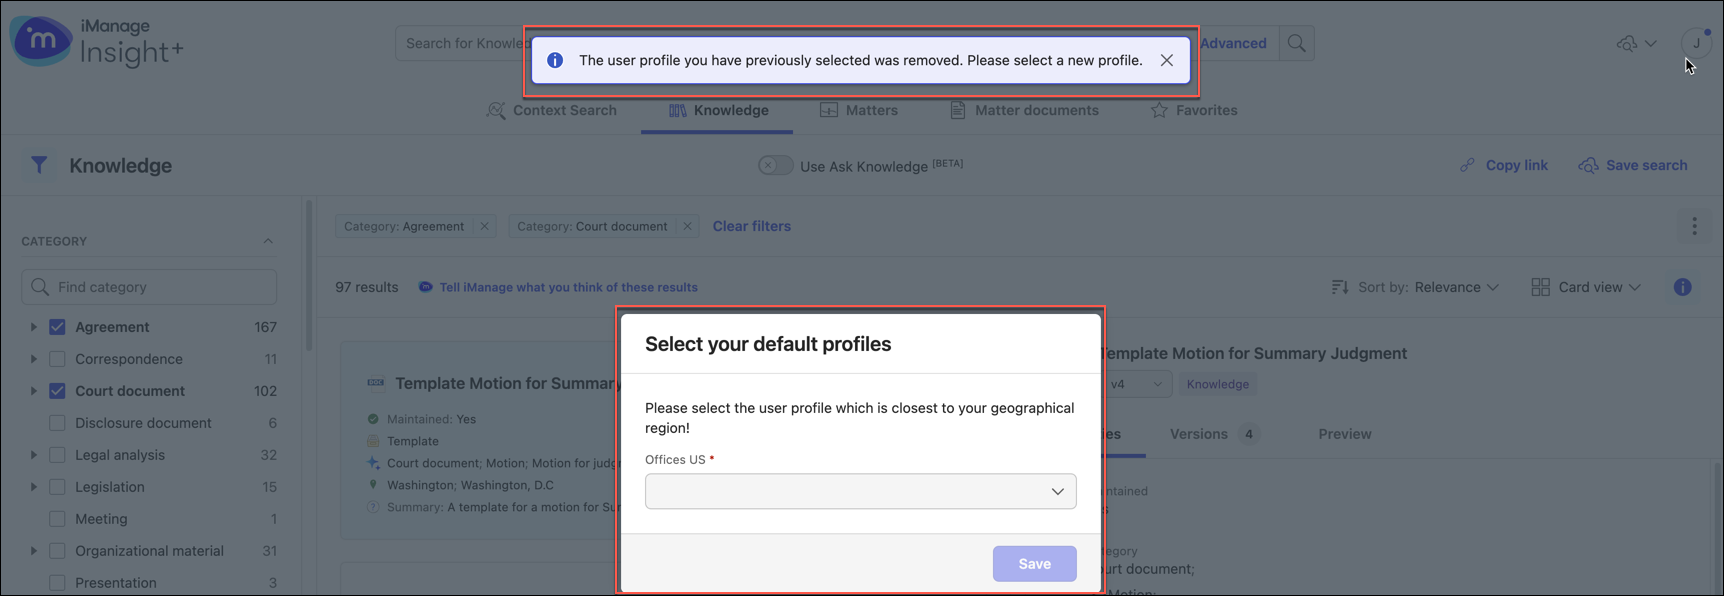Click the iManage Insight+ logo
The image size is (1724, 596).
pyautogui.click(x=96, y=42)
